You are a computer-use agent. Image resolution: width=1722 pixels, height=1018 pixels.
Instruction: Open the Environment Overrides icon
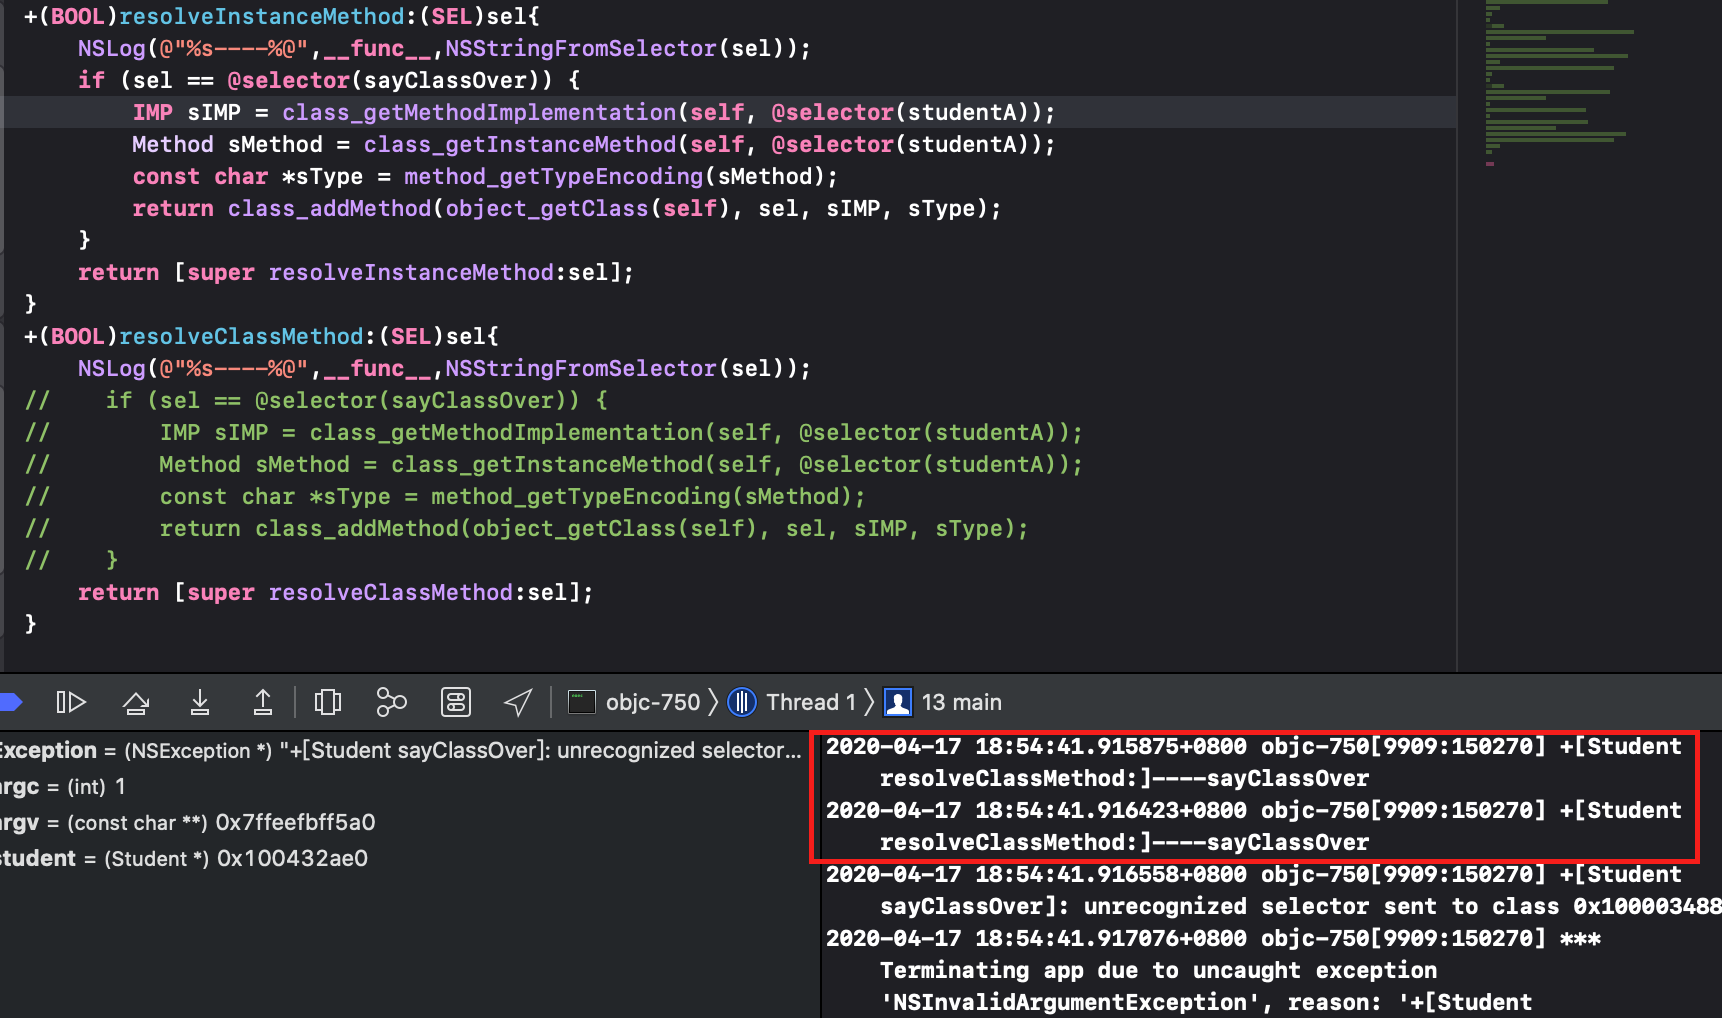coord(456,702)
